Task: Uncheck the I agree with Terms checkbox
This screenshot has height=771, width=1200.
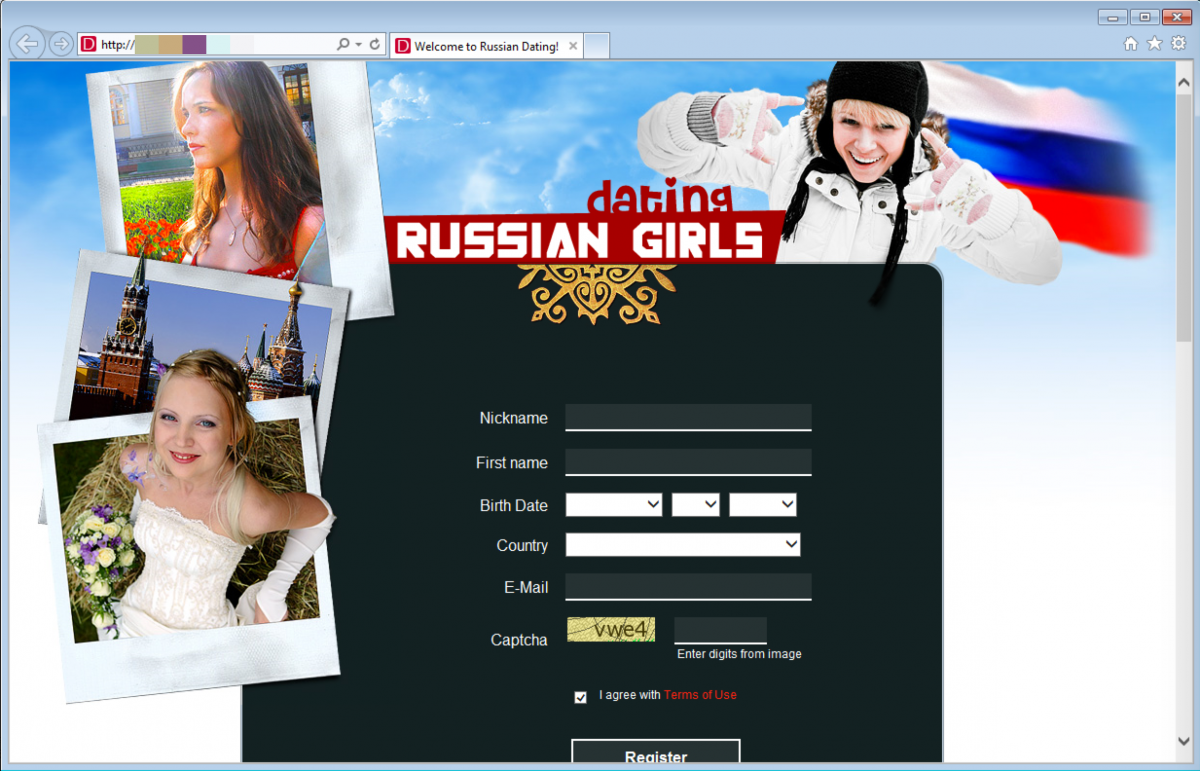Action: pyautogui.click(x=580, y=697)
